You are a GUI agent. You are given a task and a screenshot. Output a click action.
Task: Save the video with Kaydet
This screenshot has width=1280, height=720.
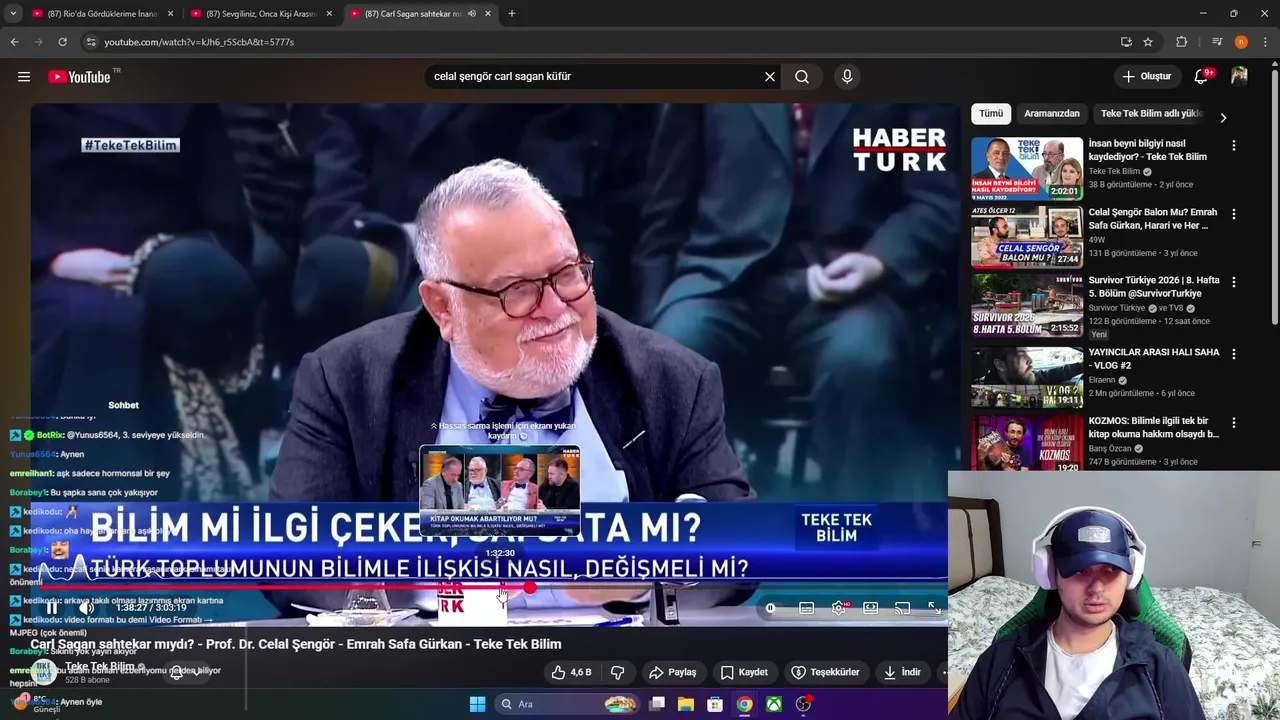click(745, 672)
